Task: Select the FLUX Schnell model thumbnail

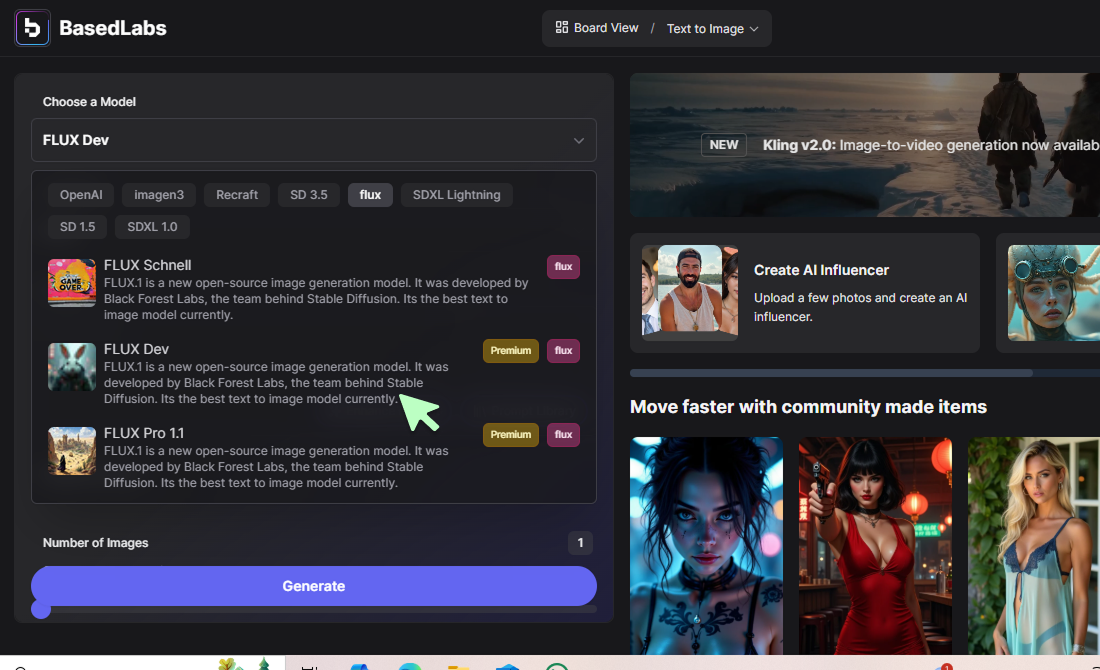Action: [72, 283]
